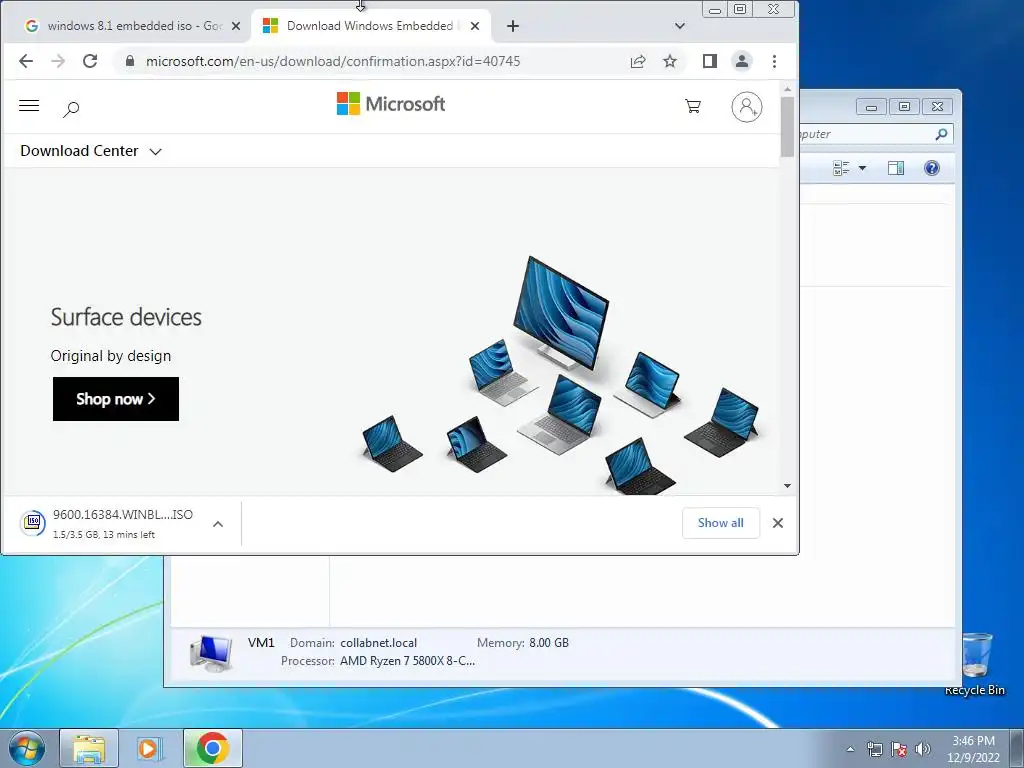The image size is (1024, 768).
Task: Bookmark this tab with the star
Action: pos(670,61)
